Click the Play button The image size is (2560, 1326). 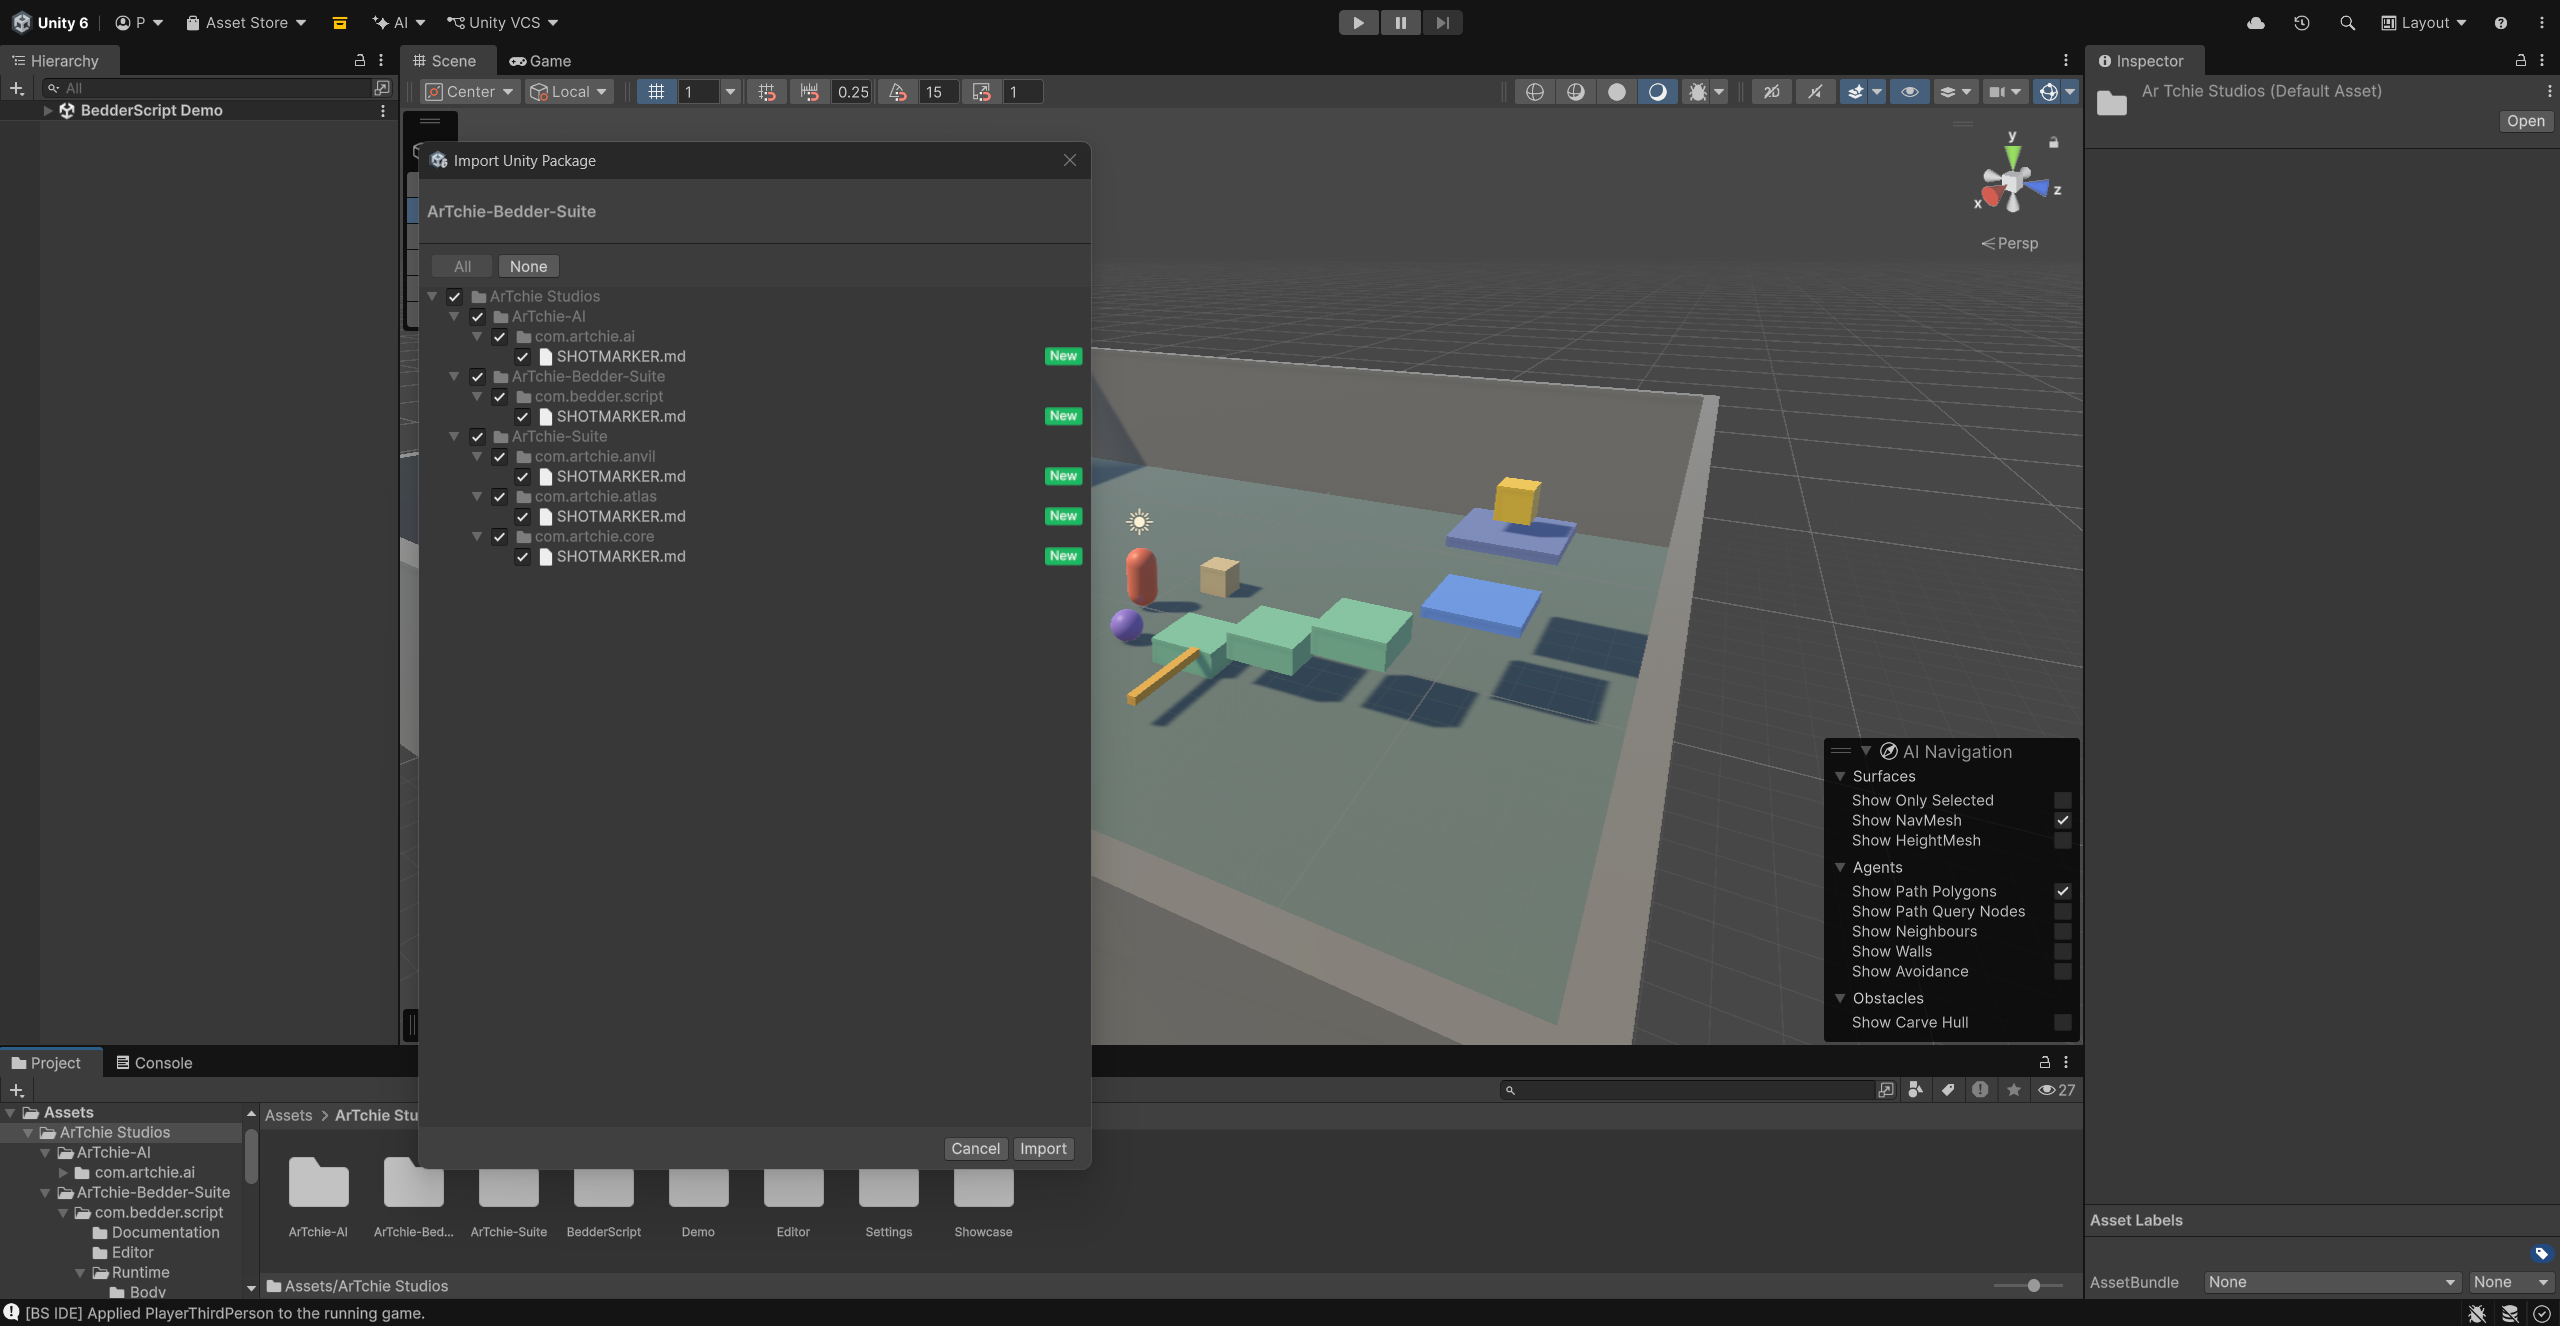click(x=1358, y=22)
